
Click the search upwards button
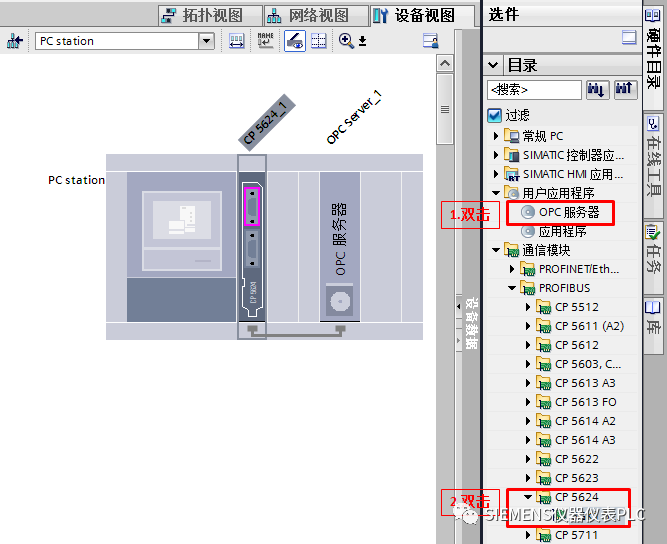coord(625,90)
